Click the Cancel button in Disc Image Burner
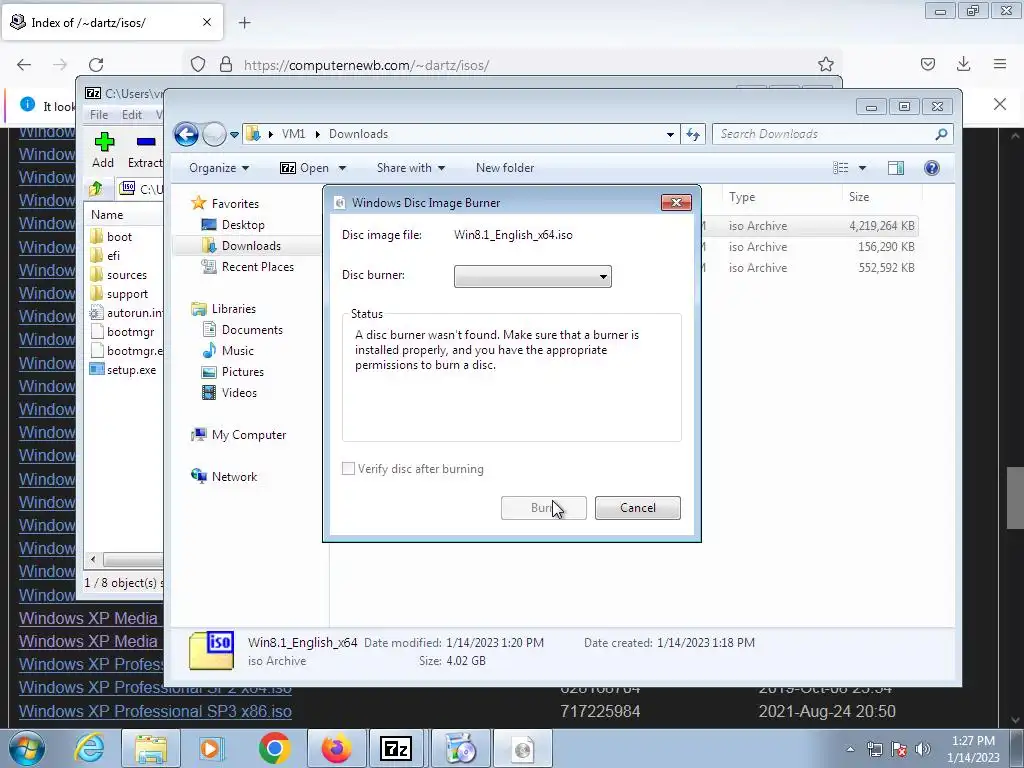1024x768 pixels. coord(637,507)
